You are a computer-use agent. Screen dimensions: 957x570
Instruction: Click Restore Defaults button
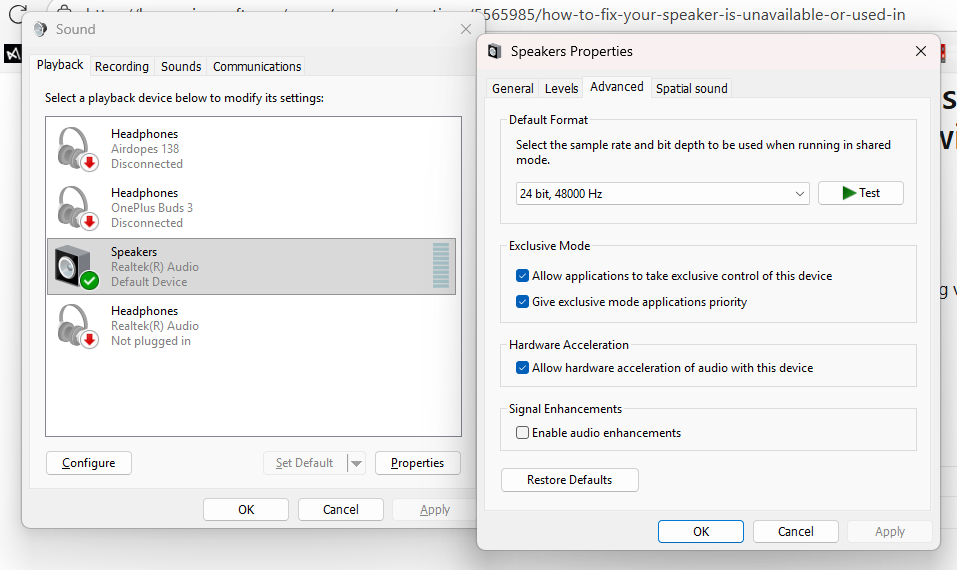(569, 480)
